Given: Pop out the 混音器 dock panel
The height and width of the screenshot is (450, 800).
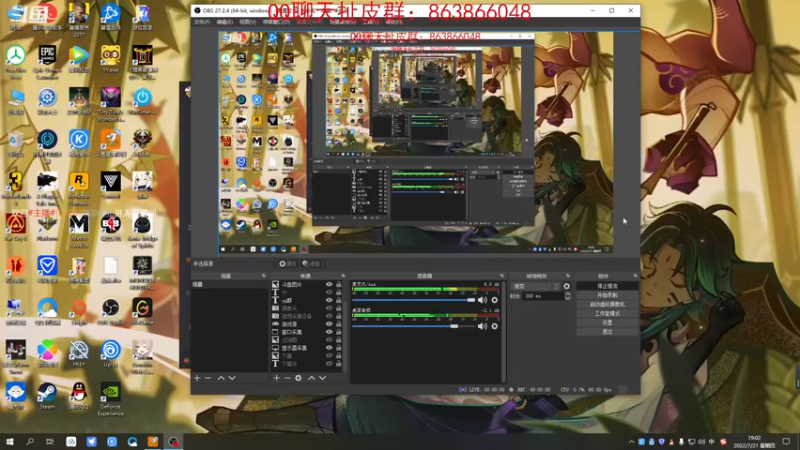Looking at the screenshot, I should point(502,276).
